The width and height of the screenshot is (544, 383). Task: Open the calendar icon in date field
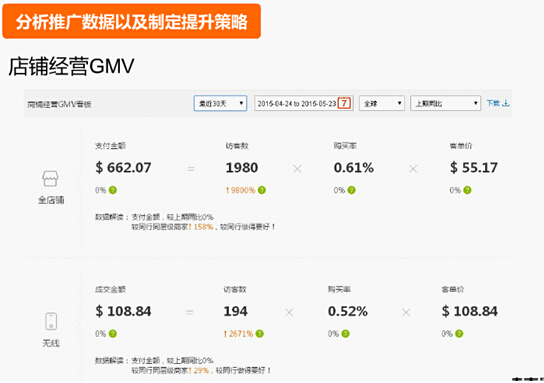pyautogui.click(x=344, y=103)
